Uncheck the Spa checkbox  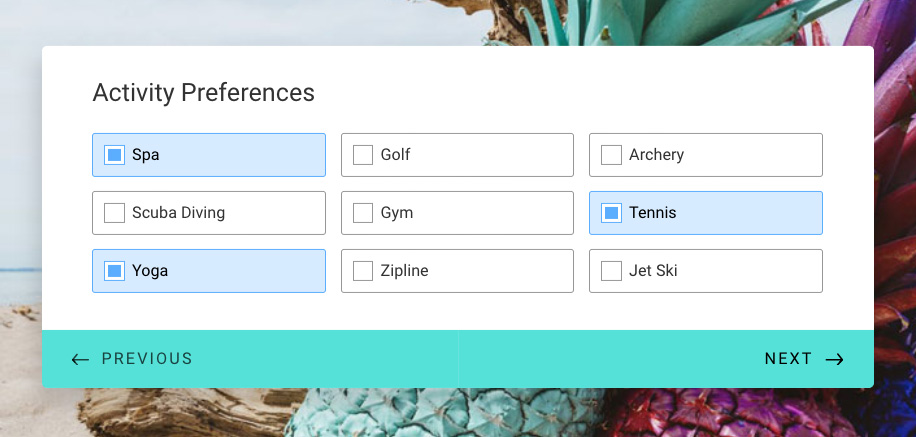coord(114,155)
